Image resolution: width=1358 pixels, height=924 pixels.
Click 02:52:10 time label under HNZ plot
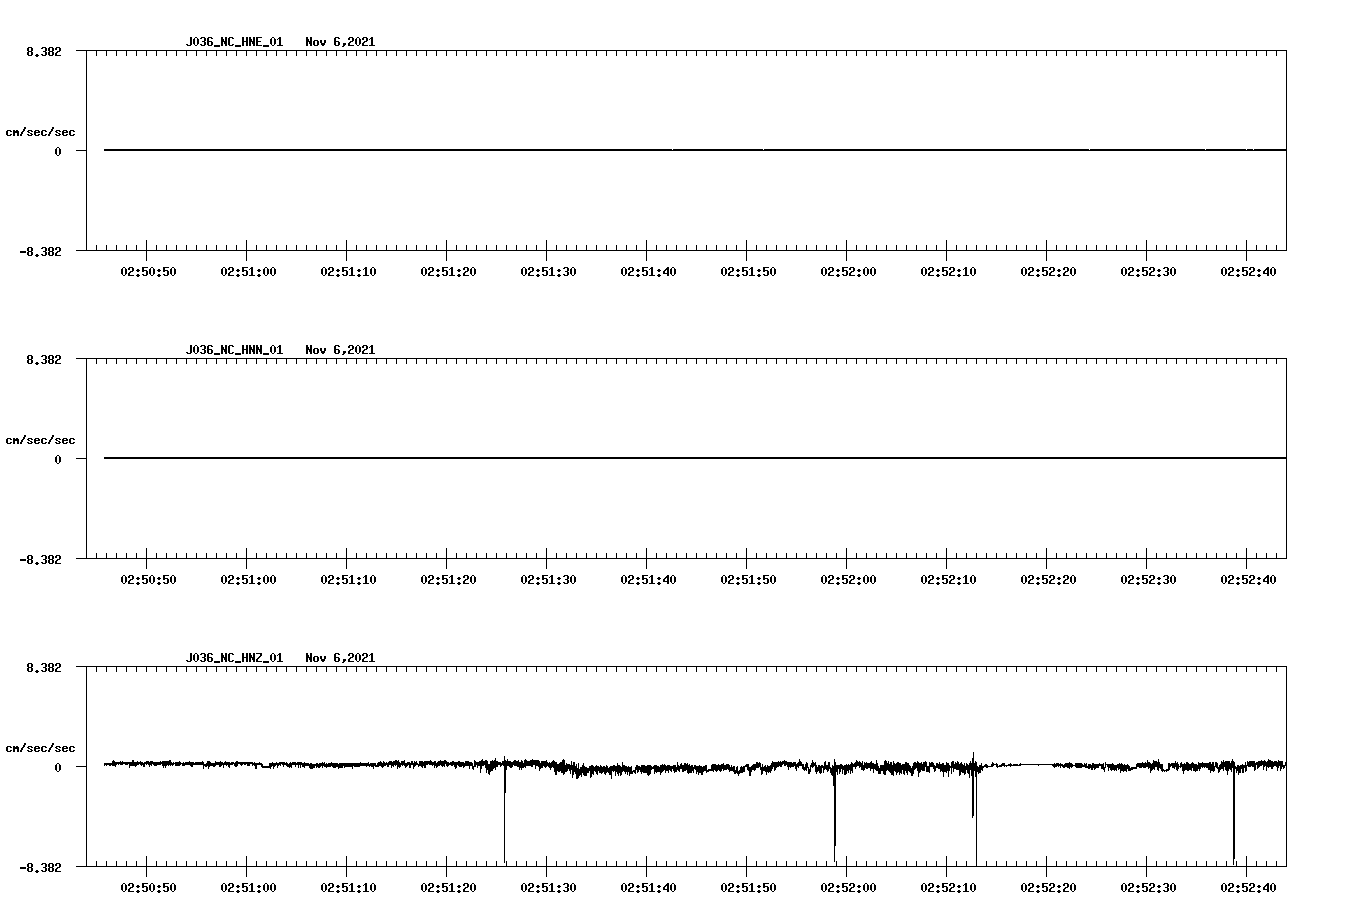948,888
